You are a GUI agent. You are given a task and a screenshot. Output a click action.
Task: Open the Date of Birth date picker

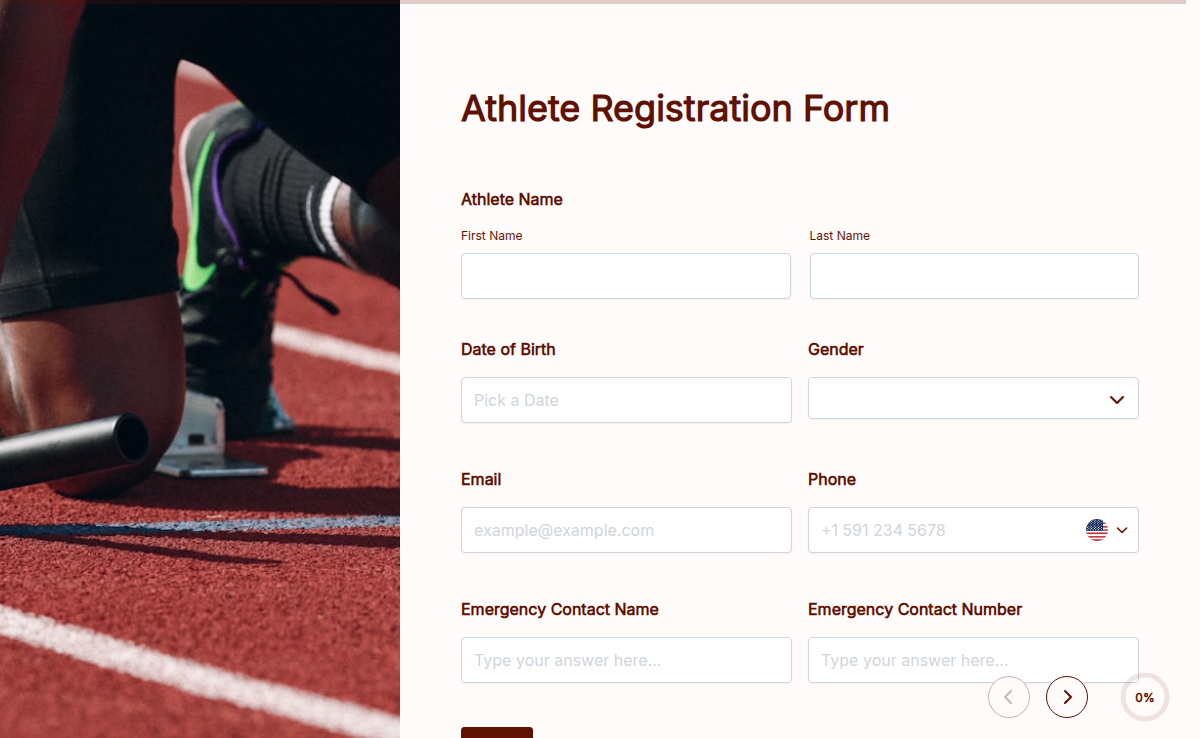[x=625, y=400]
